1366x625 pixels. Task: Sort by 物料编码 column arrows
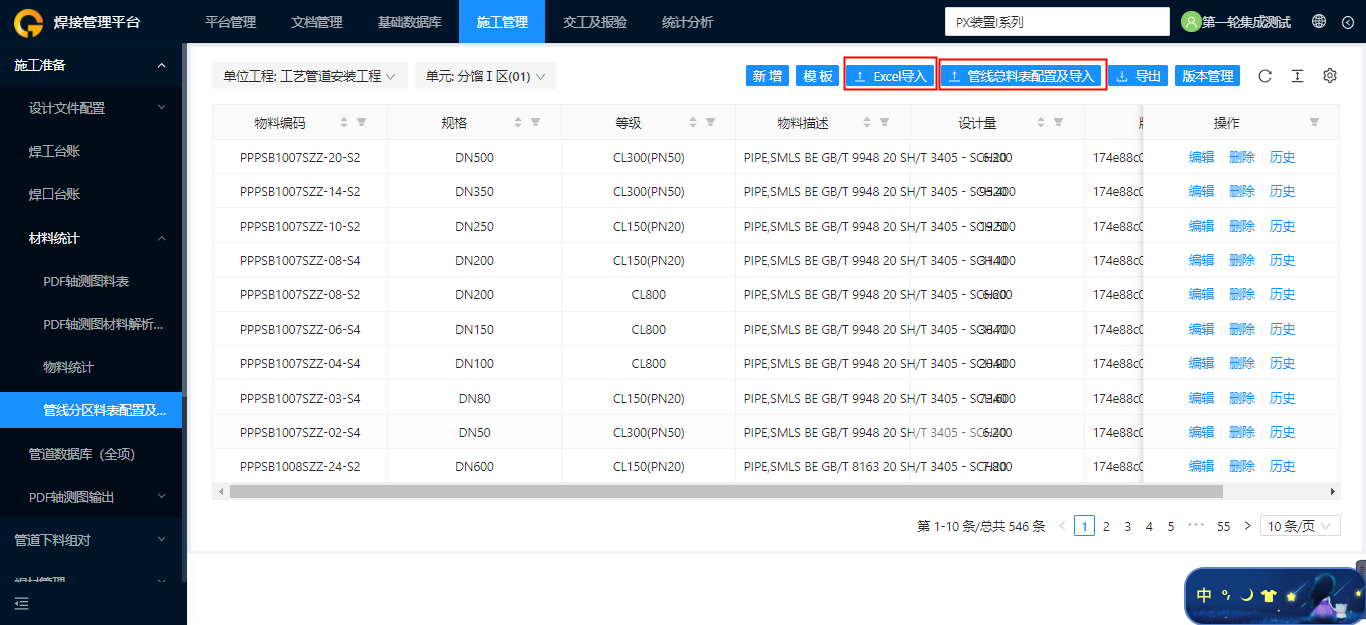[344, 122]
